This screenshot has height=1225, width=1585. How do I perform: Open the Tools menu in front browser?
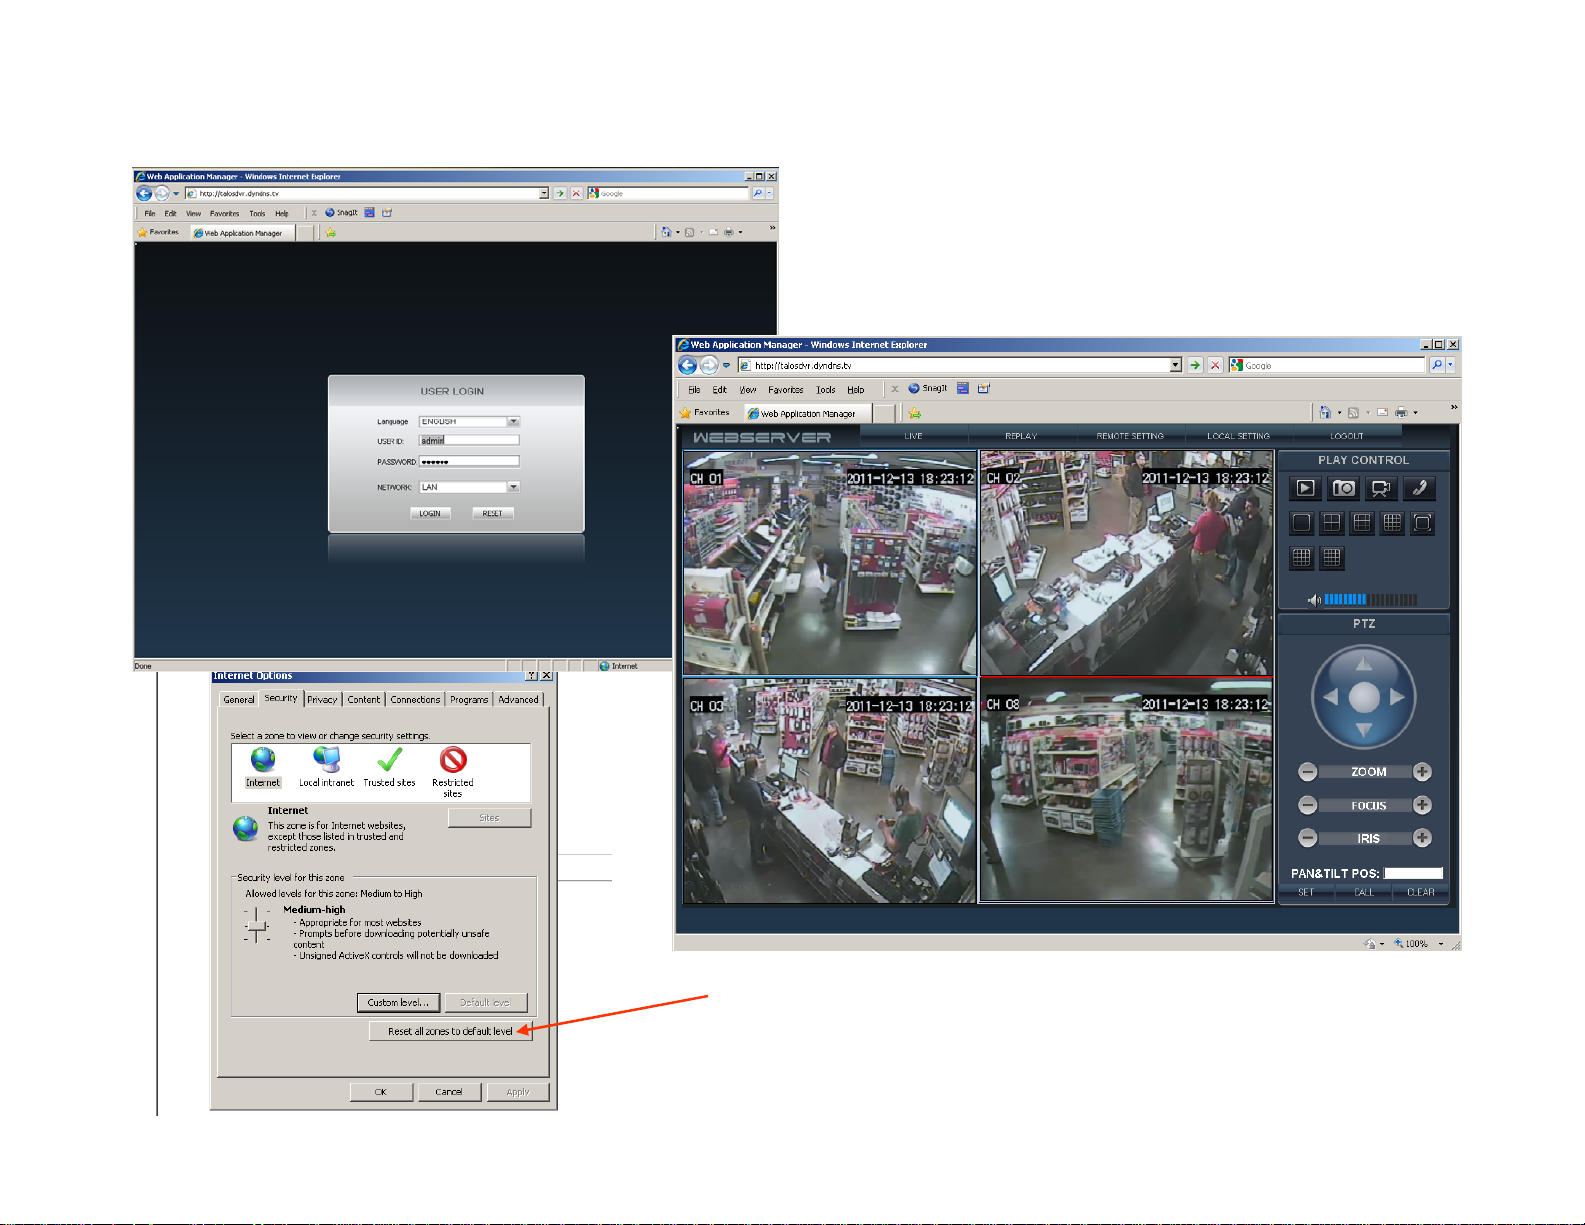pyautogui.click(x=825, y=390)
